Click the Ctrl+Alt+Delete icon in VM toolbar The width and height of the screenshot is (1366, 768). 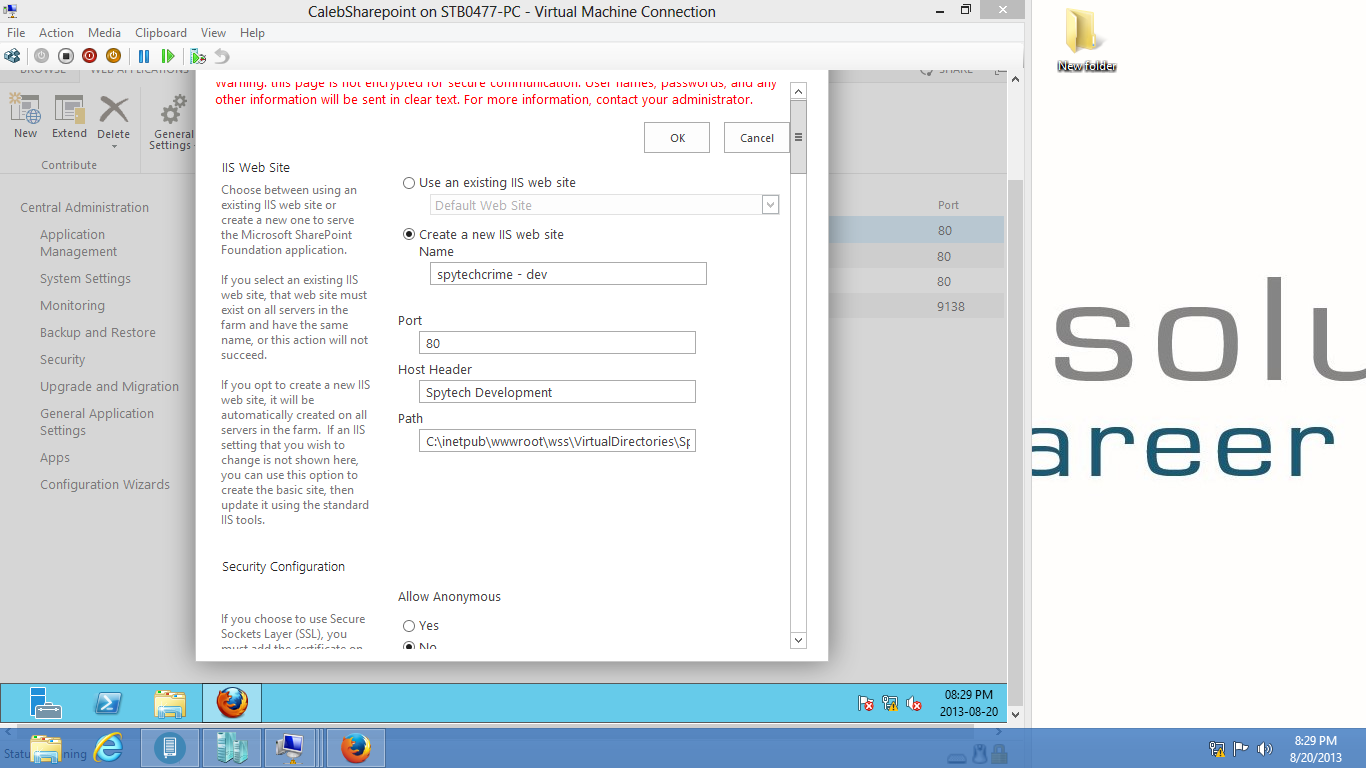point(13,56)
